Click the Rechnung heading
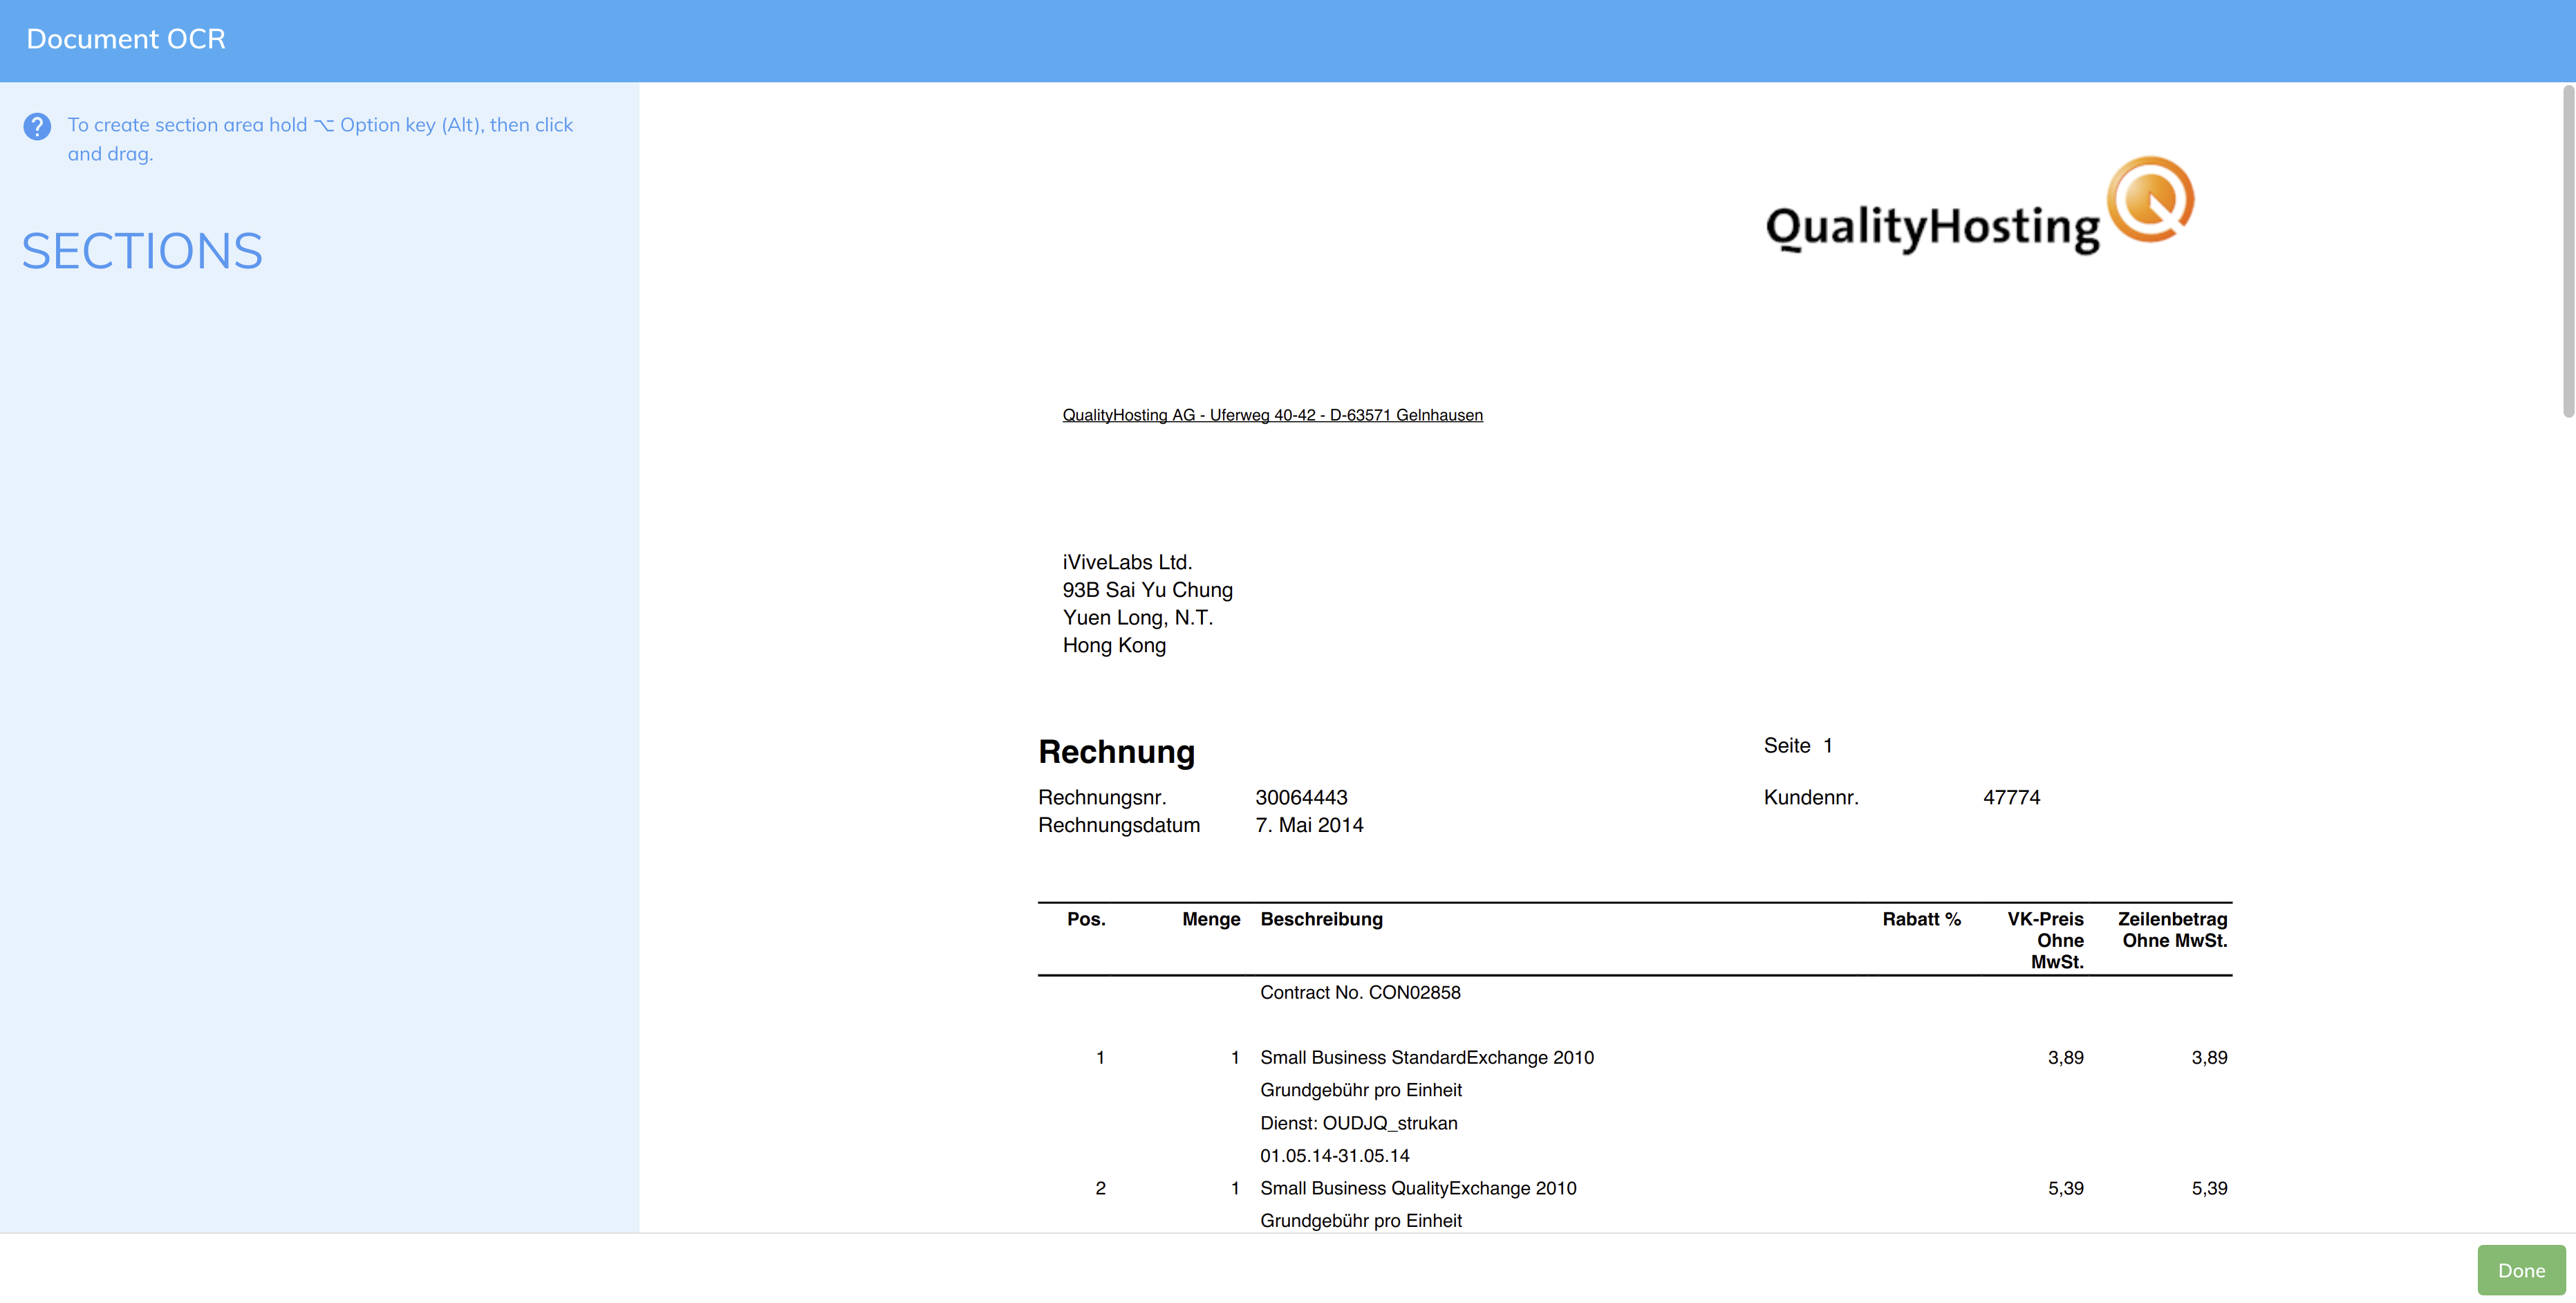The image size is (2576, 1303). coord(1116,752)
